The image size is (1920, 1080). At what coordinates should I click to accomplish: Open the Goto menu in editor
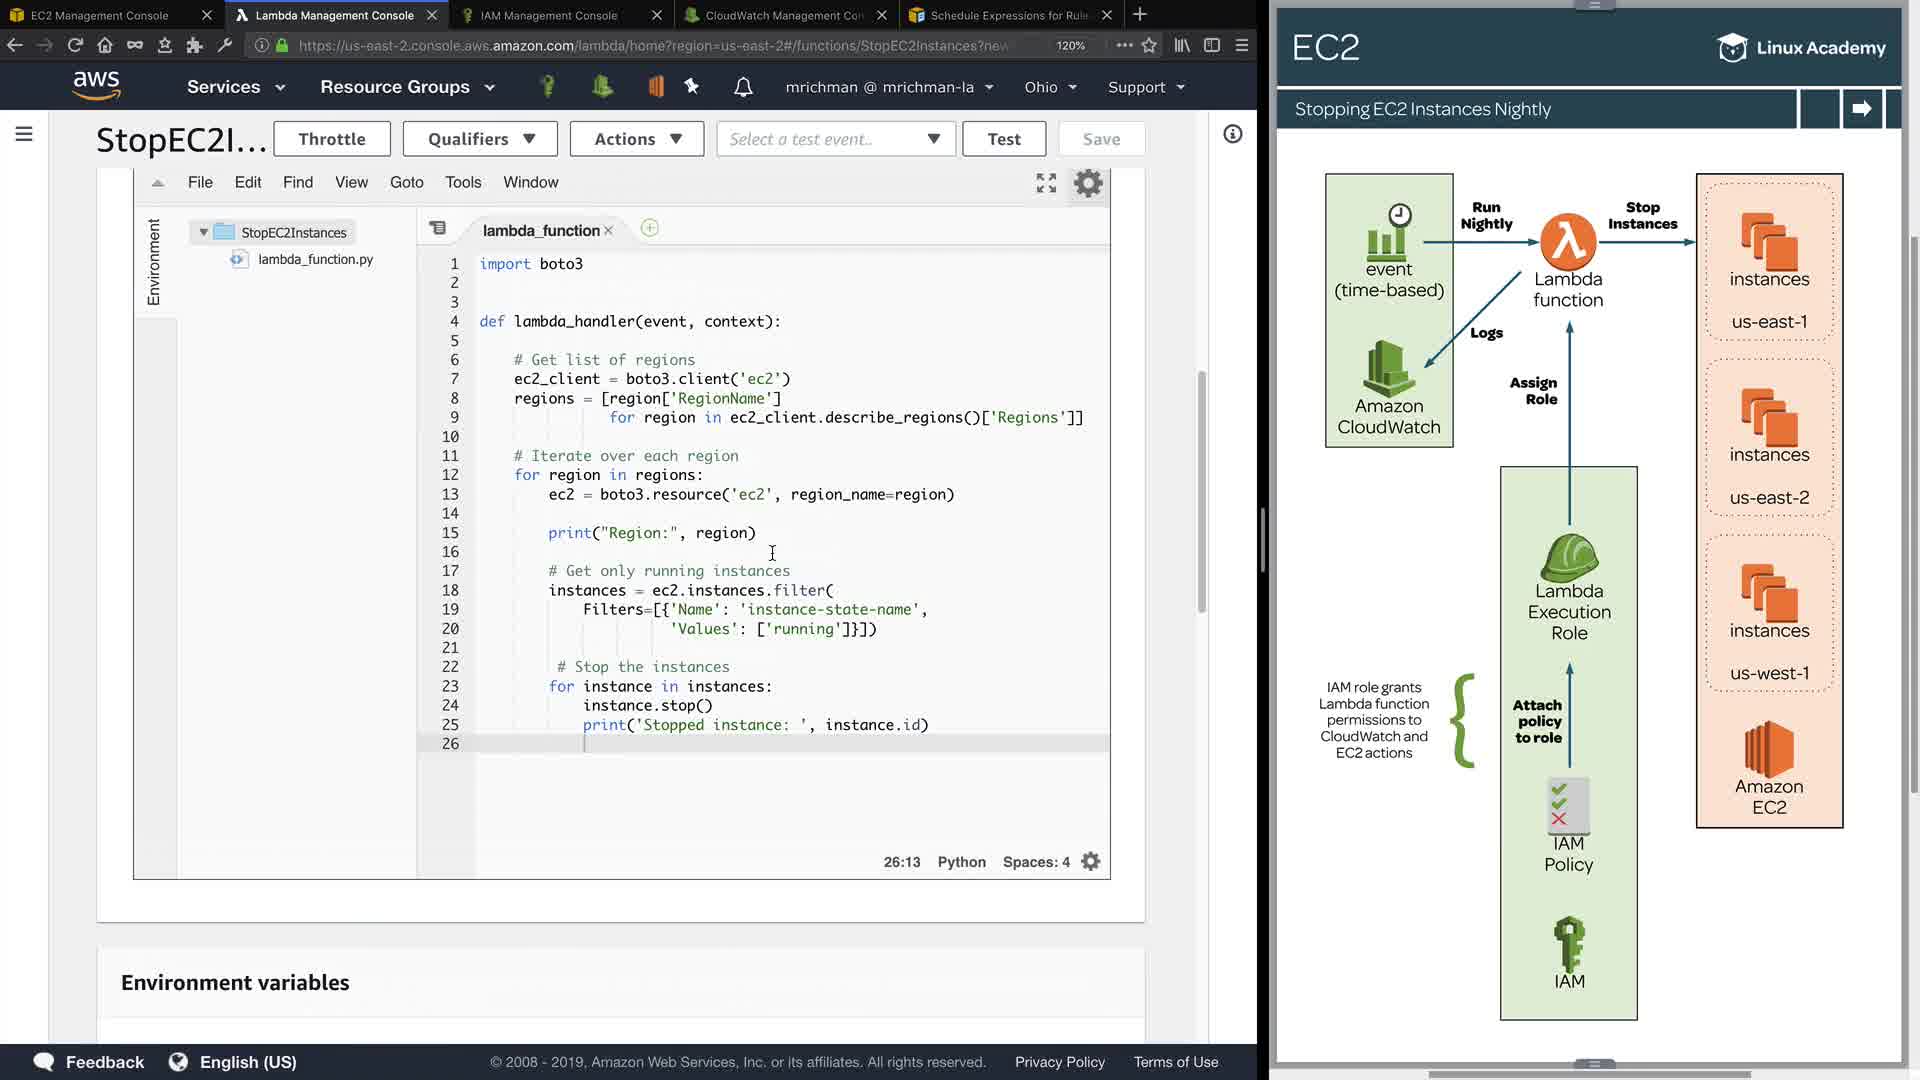406,182
